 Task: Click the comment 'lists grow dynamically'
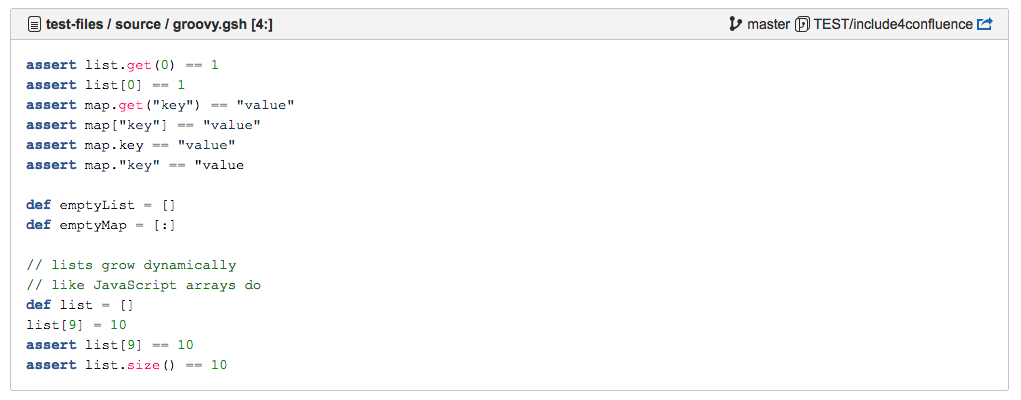131,265
